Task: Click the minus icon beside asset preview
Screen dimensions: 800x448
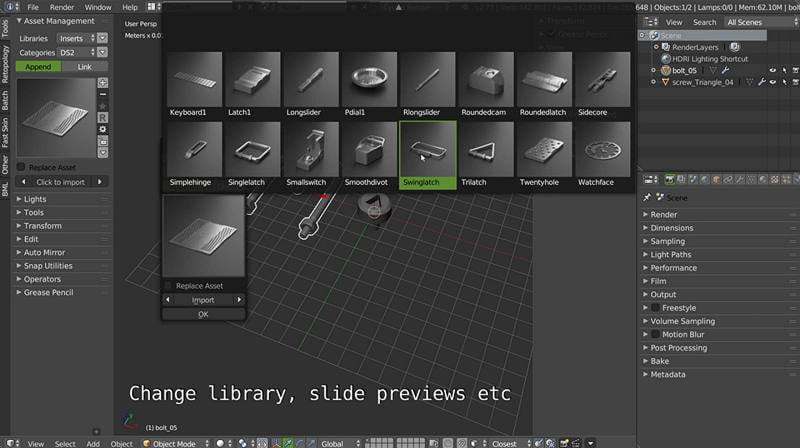Action: click(103, 94)
